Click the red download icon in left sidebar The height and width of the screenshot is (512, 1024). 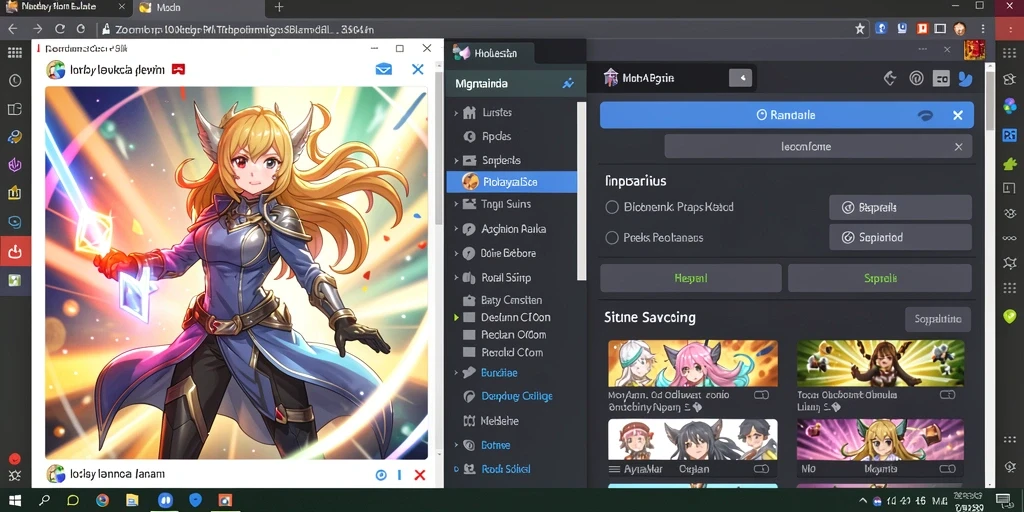click(x=14, y=251)
